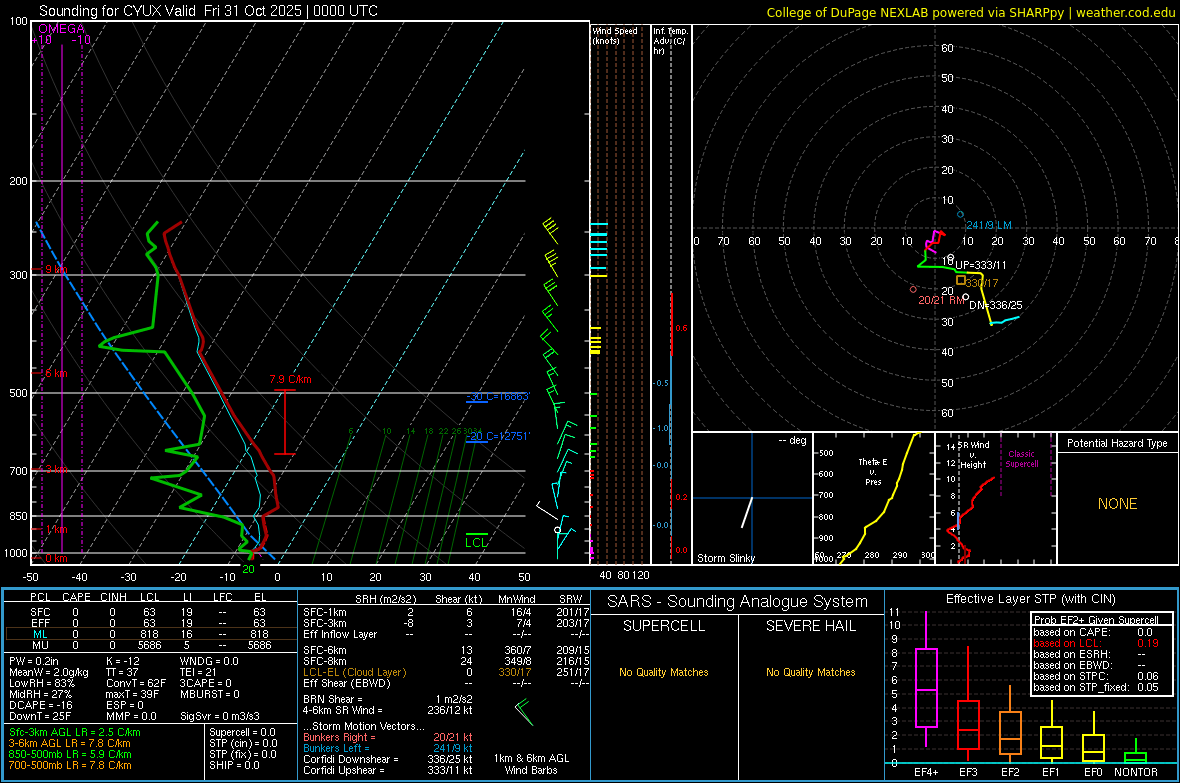The image size is (1180, 783).
Task: Select the SFC parcel row label
Action: click(x=40, y=612)
